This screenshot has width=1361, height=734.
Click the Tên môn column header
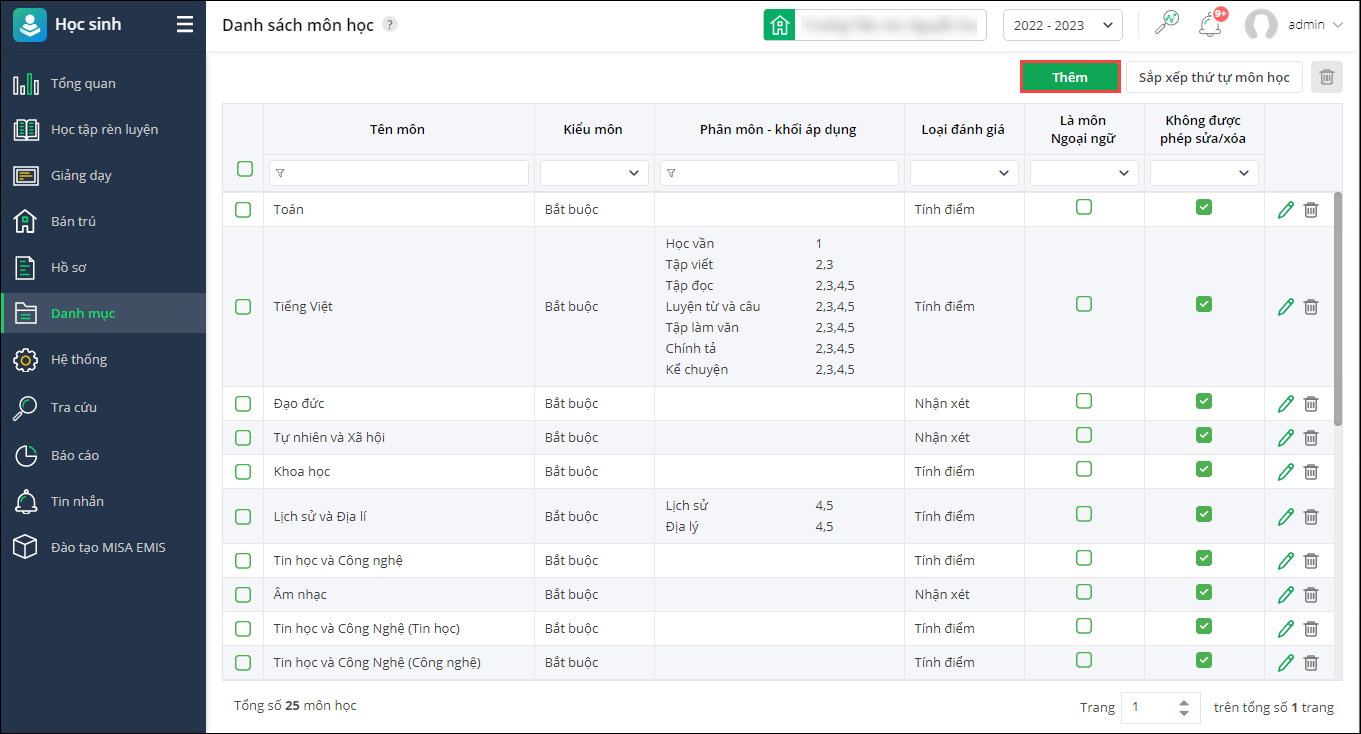[x=397, y=129]
